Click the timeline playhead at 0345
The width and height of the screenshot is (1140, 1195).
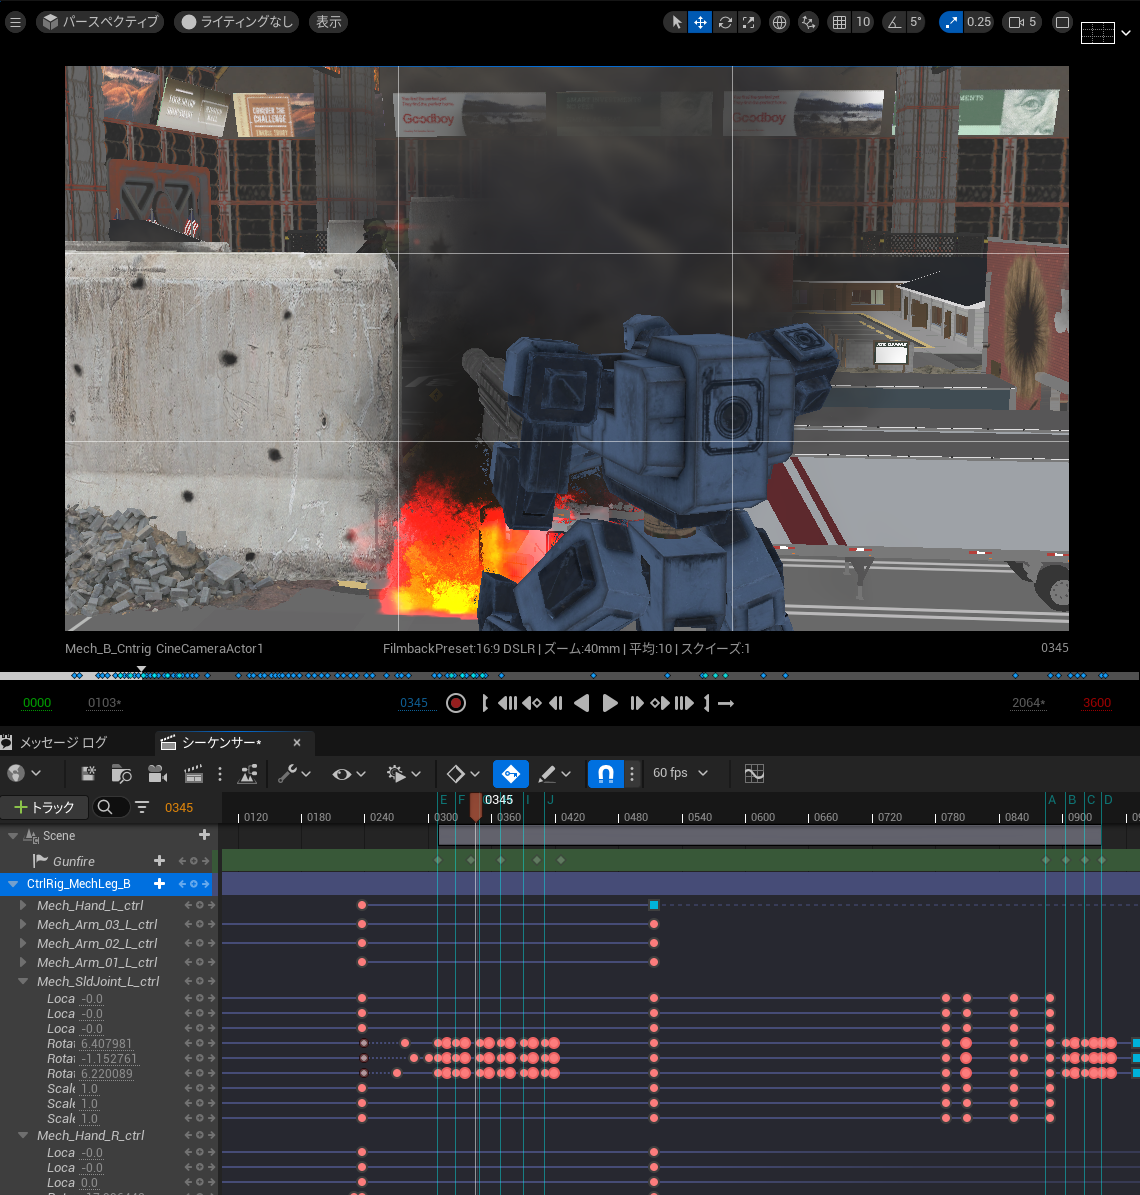476,806
